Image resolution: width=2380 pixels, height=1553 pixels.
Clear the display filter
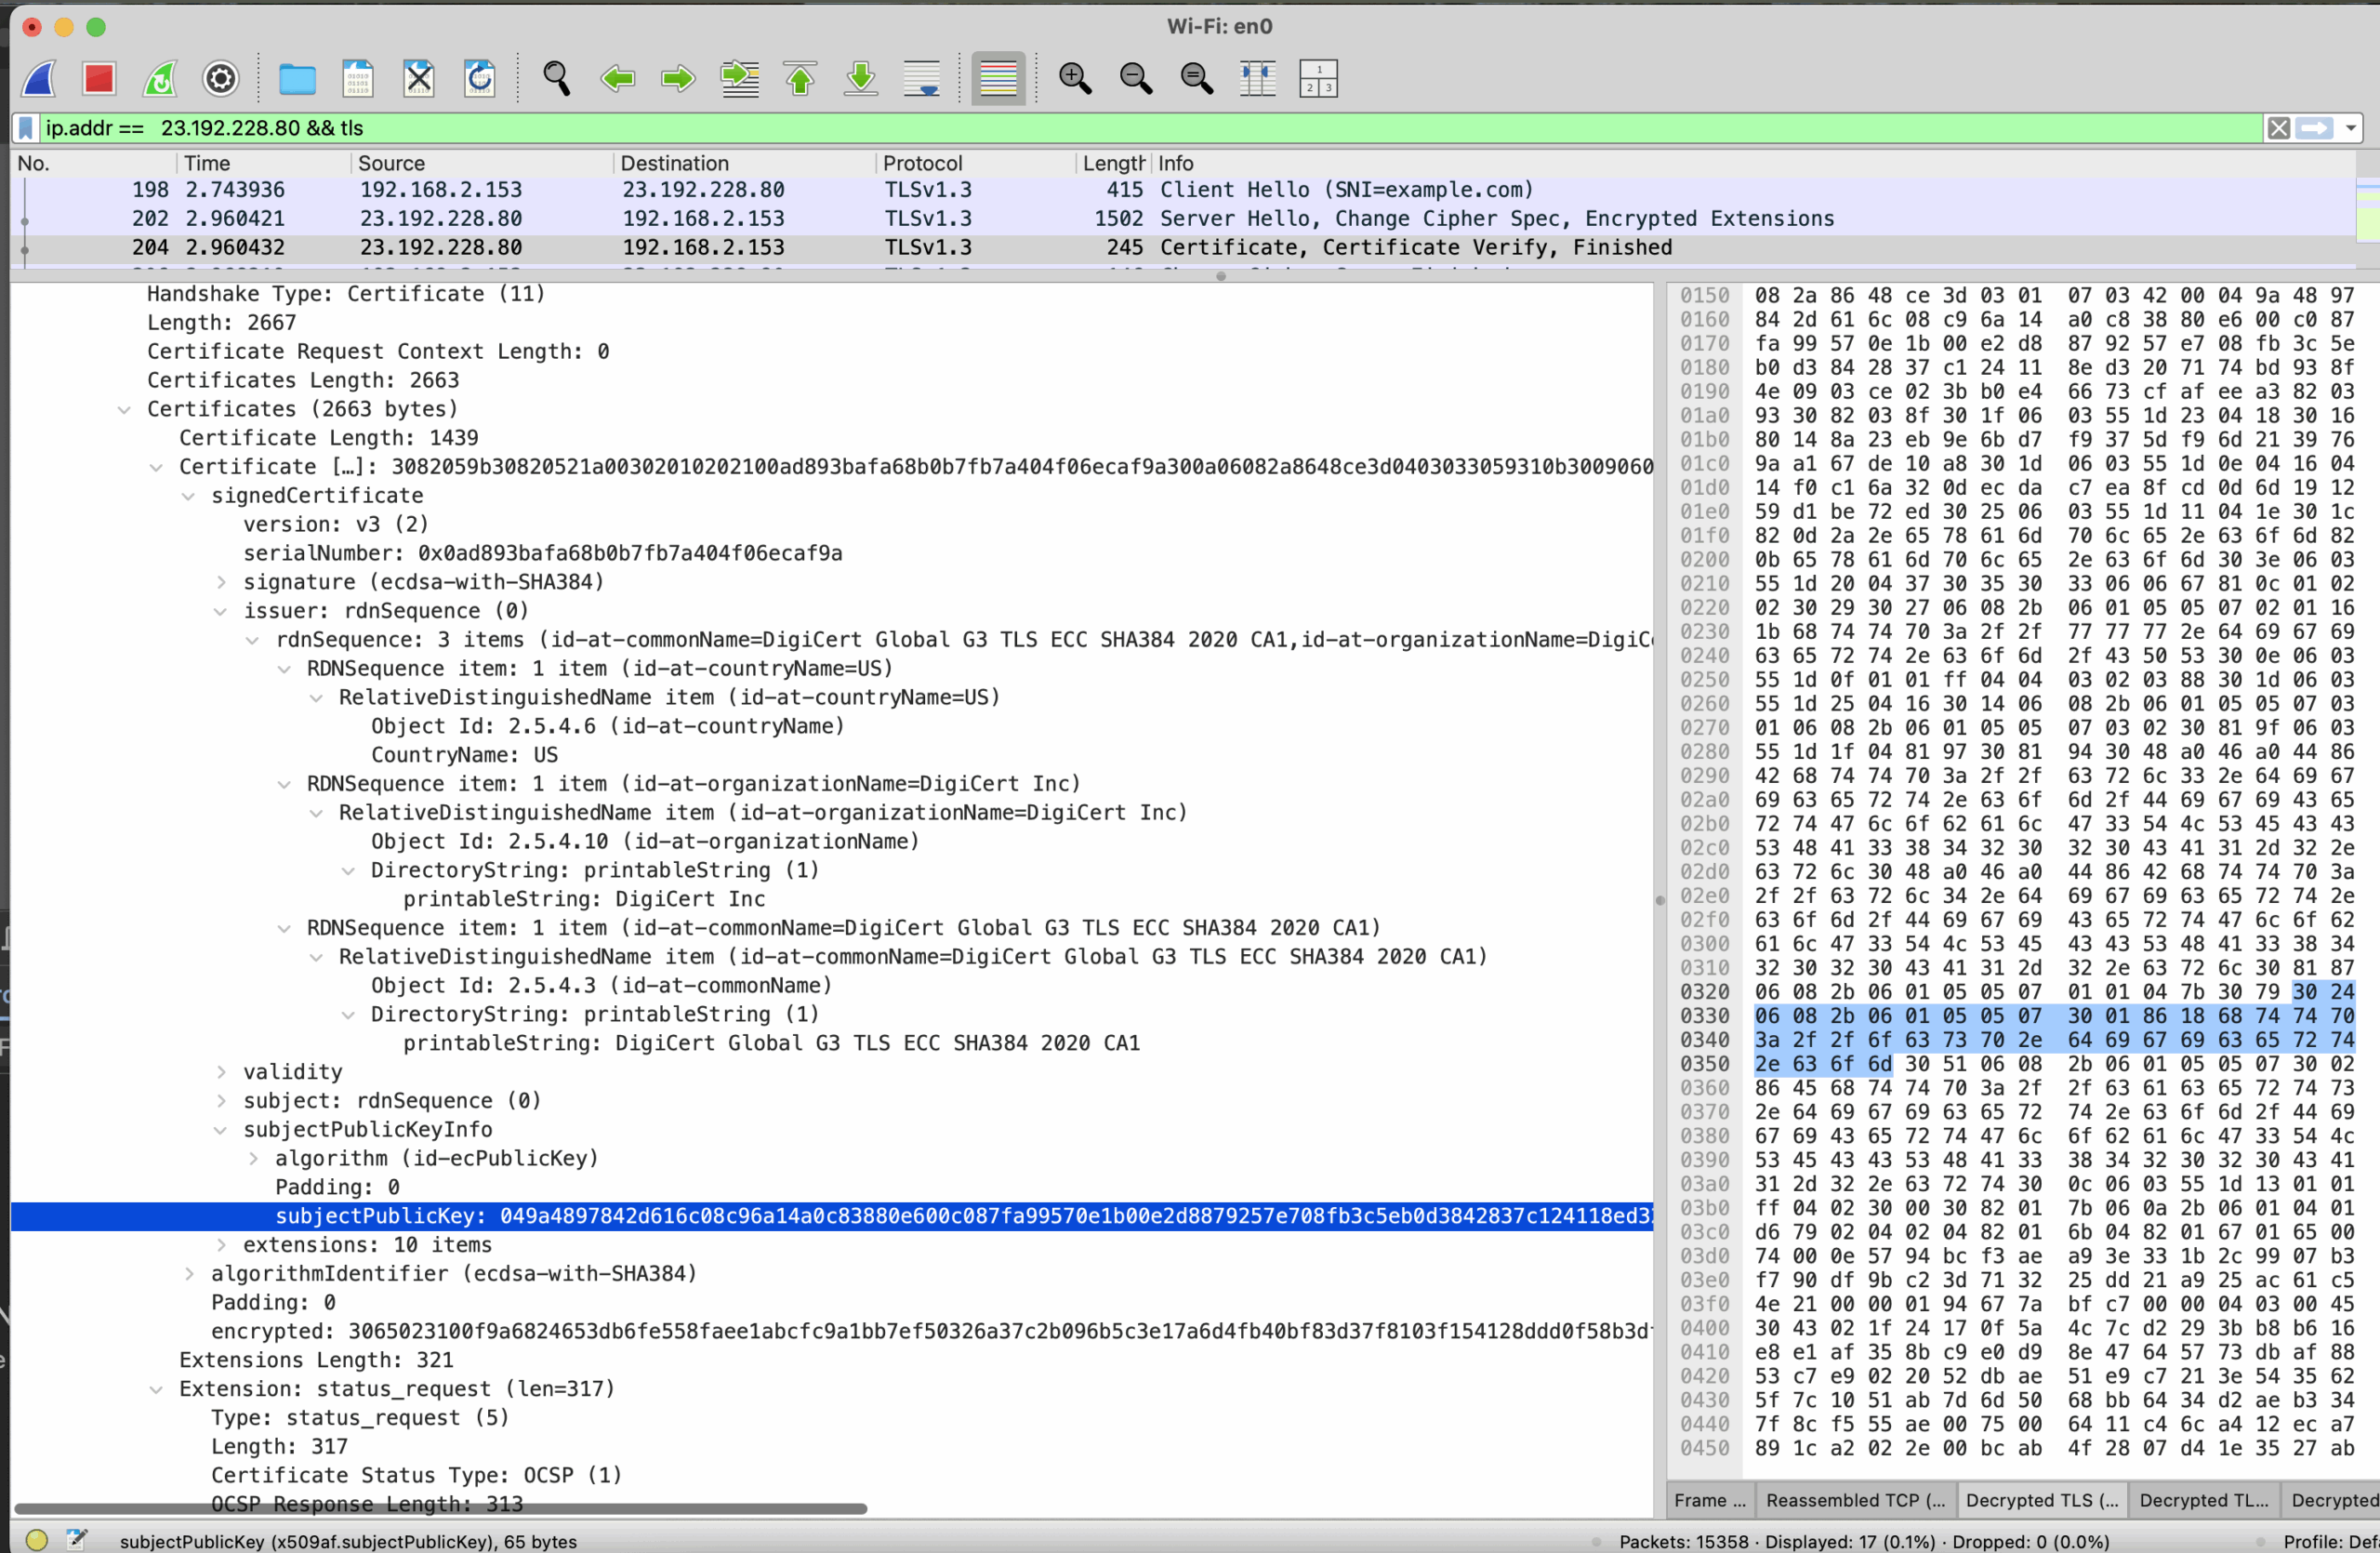[x=2279, y=128]
